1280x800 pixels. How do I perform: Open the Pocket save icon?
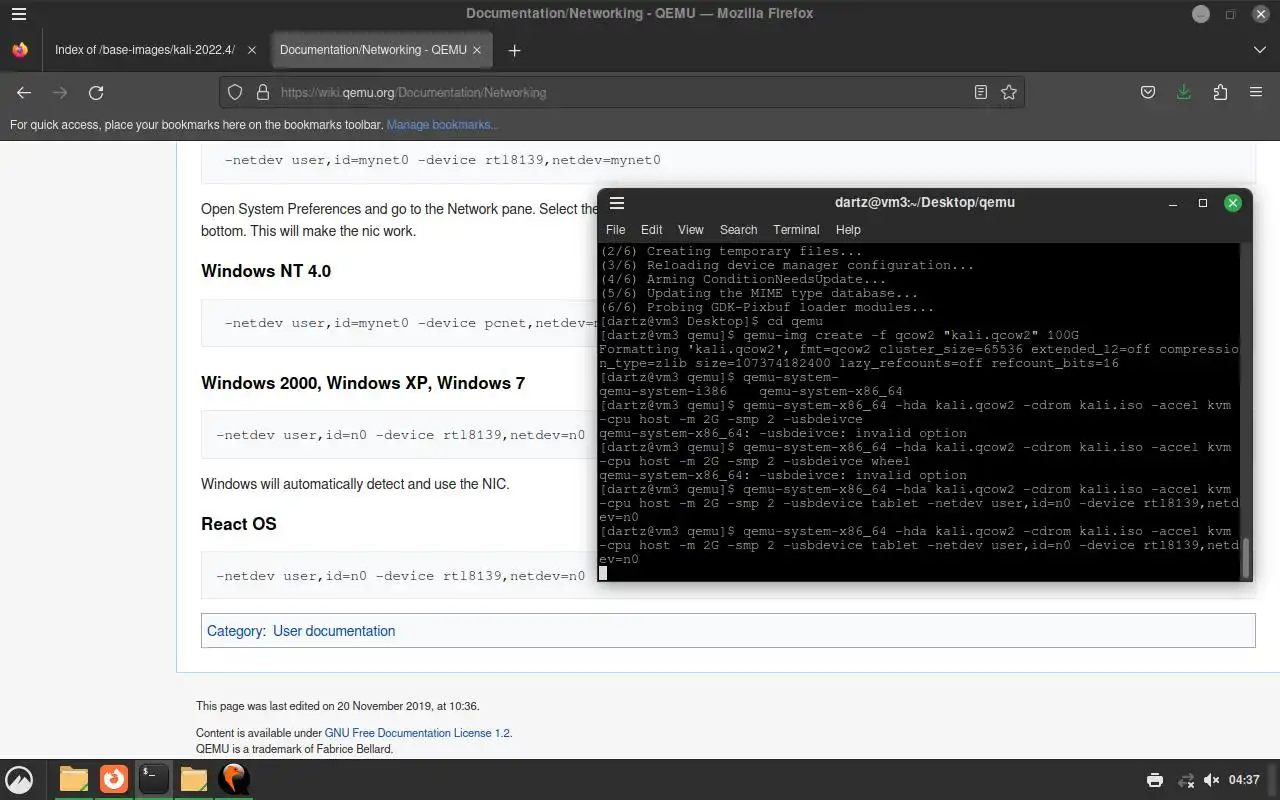(x=1148, y=92)
